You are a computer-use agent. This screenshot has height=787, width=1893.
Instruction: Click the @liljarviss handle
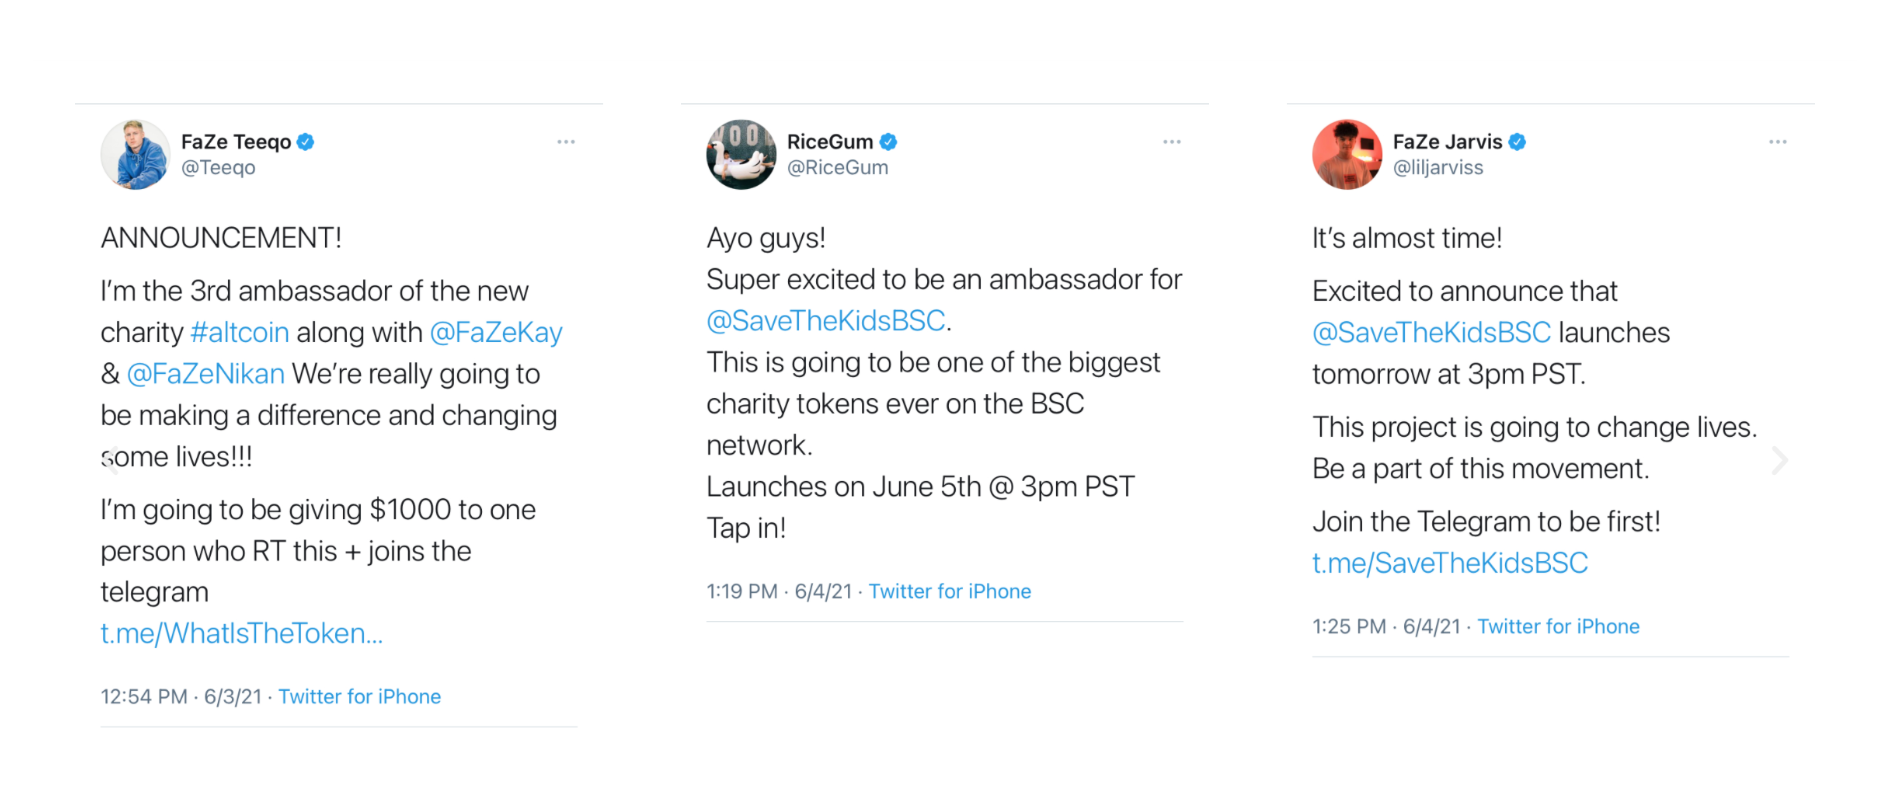point(1438,168)
